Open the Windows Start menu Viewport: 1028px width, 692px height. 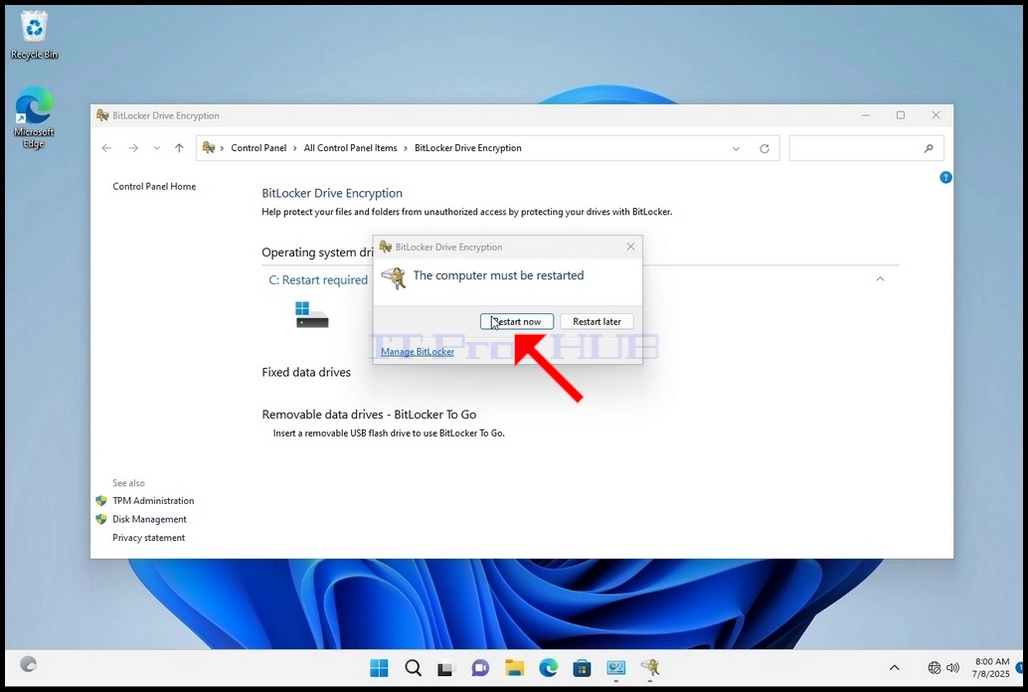coord(379,668)
